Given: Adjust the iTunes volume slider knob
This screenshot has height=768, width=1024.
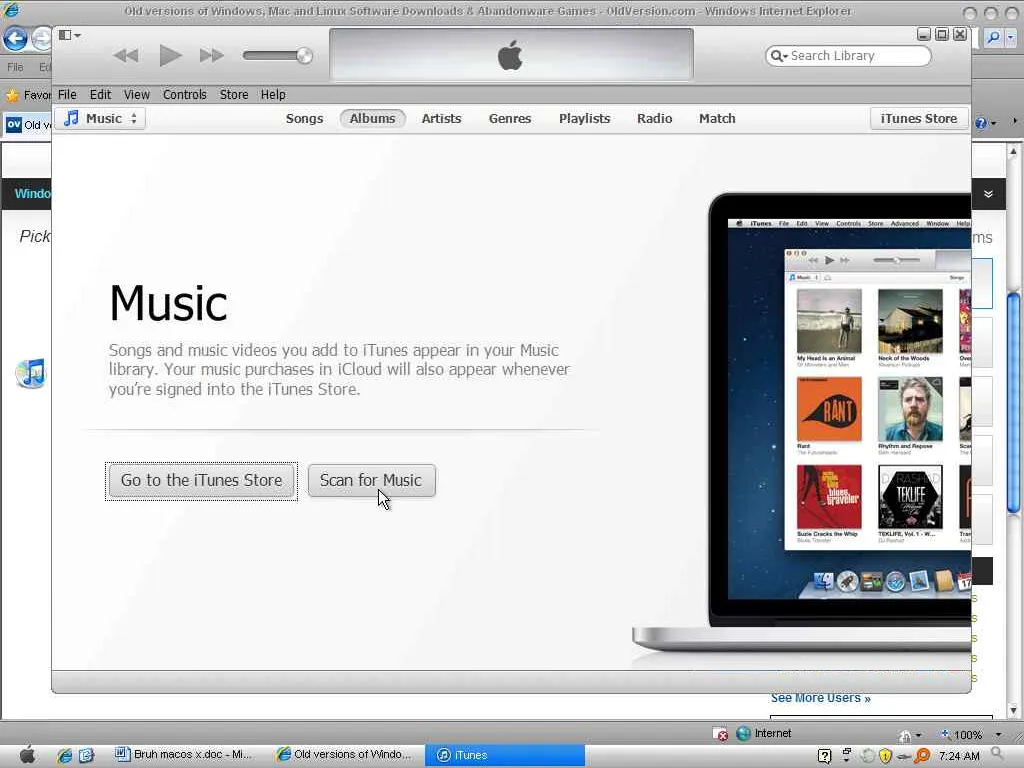Looking at the screenshot, I should [304, 56].
